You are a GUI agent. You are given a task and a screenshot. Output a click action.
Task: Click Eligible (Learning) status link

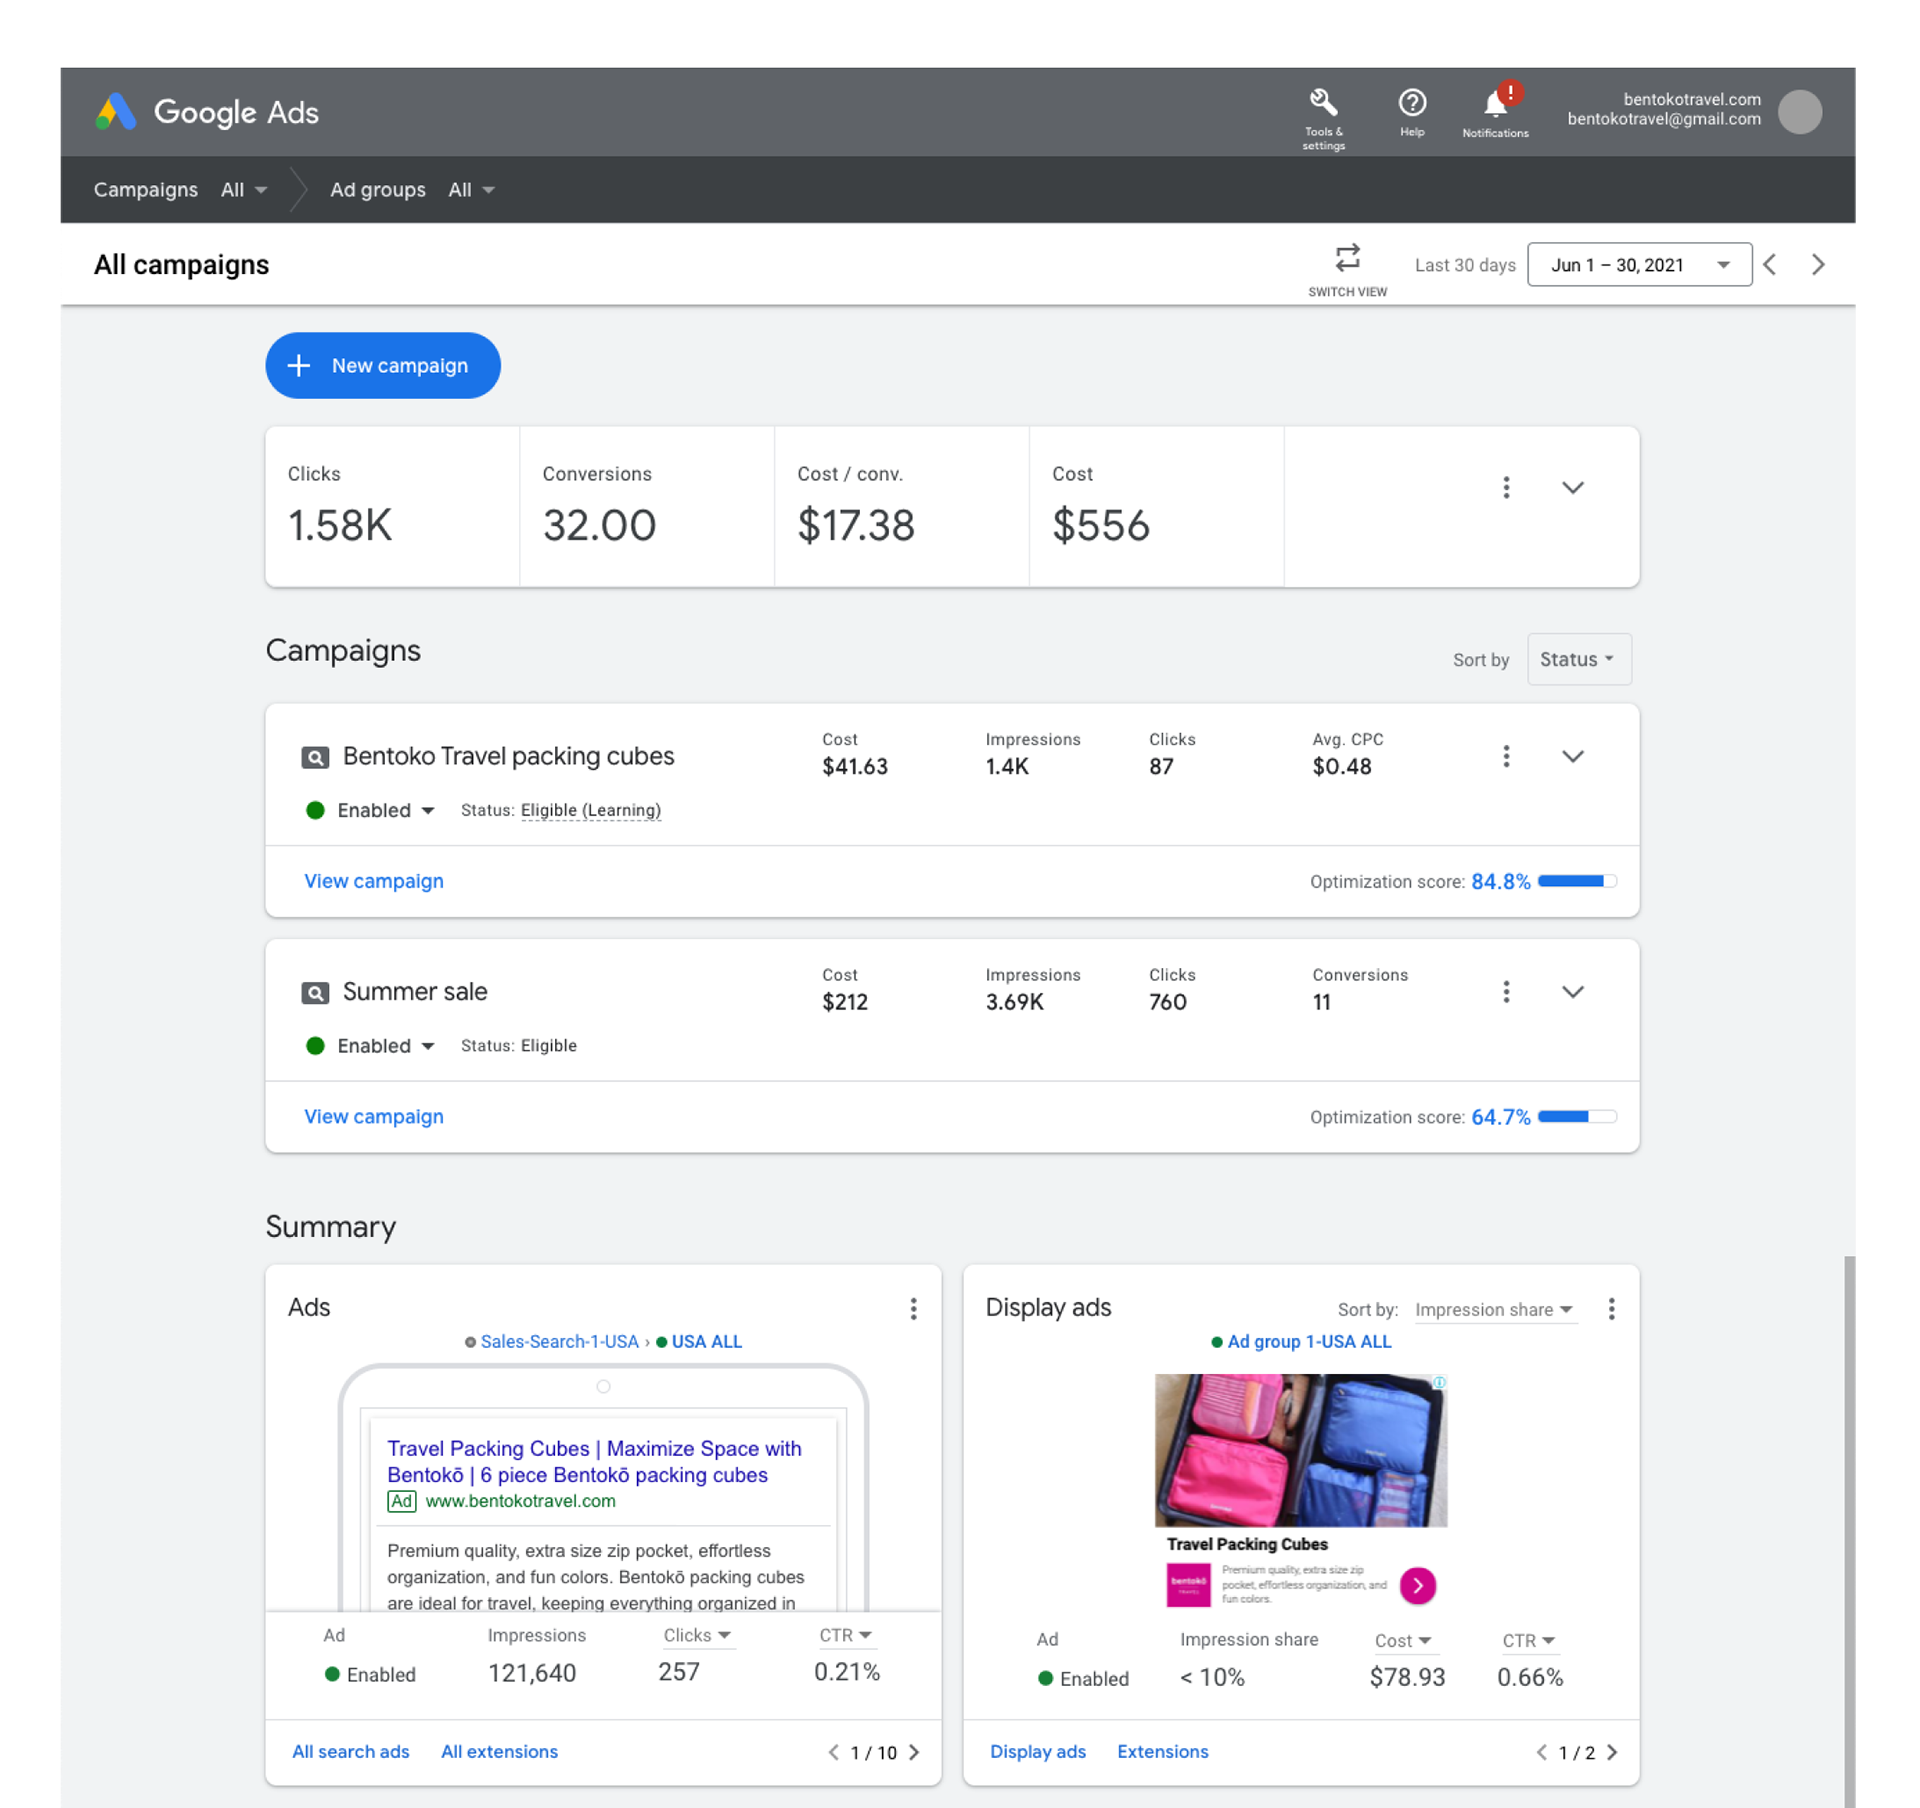point(591,810)
